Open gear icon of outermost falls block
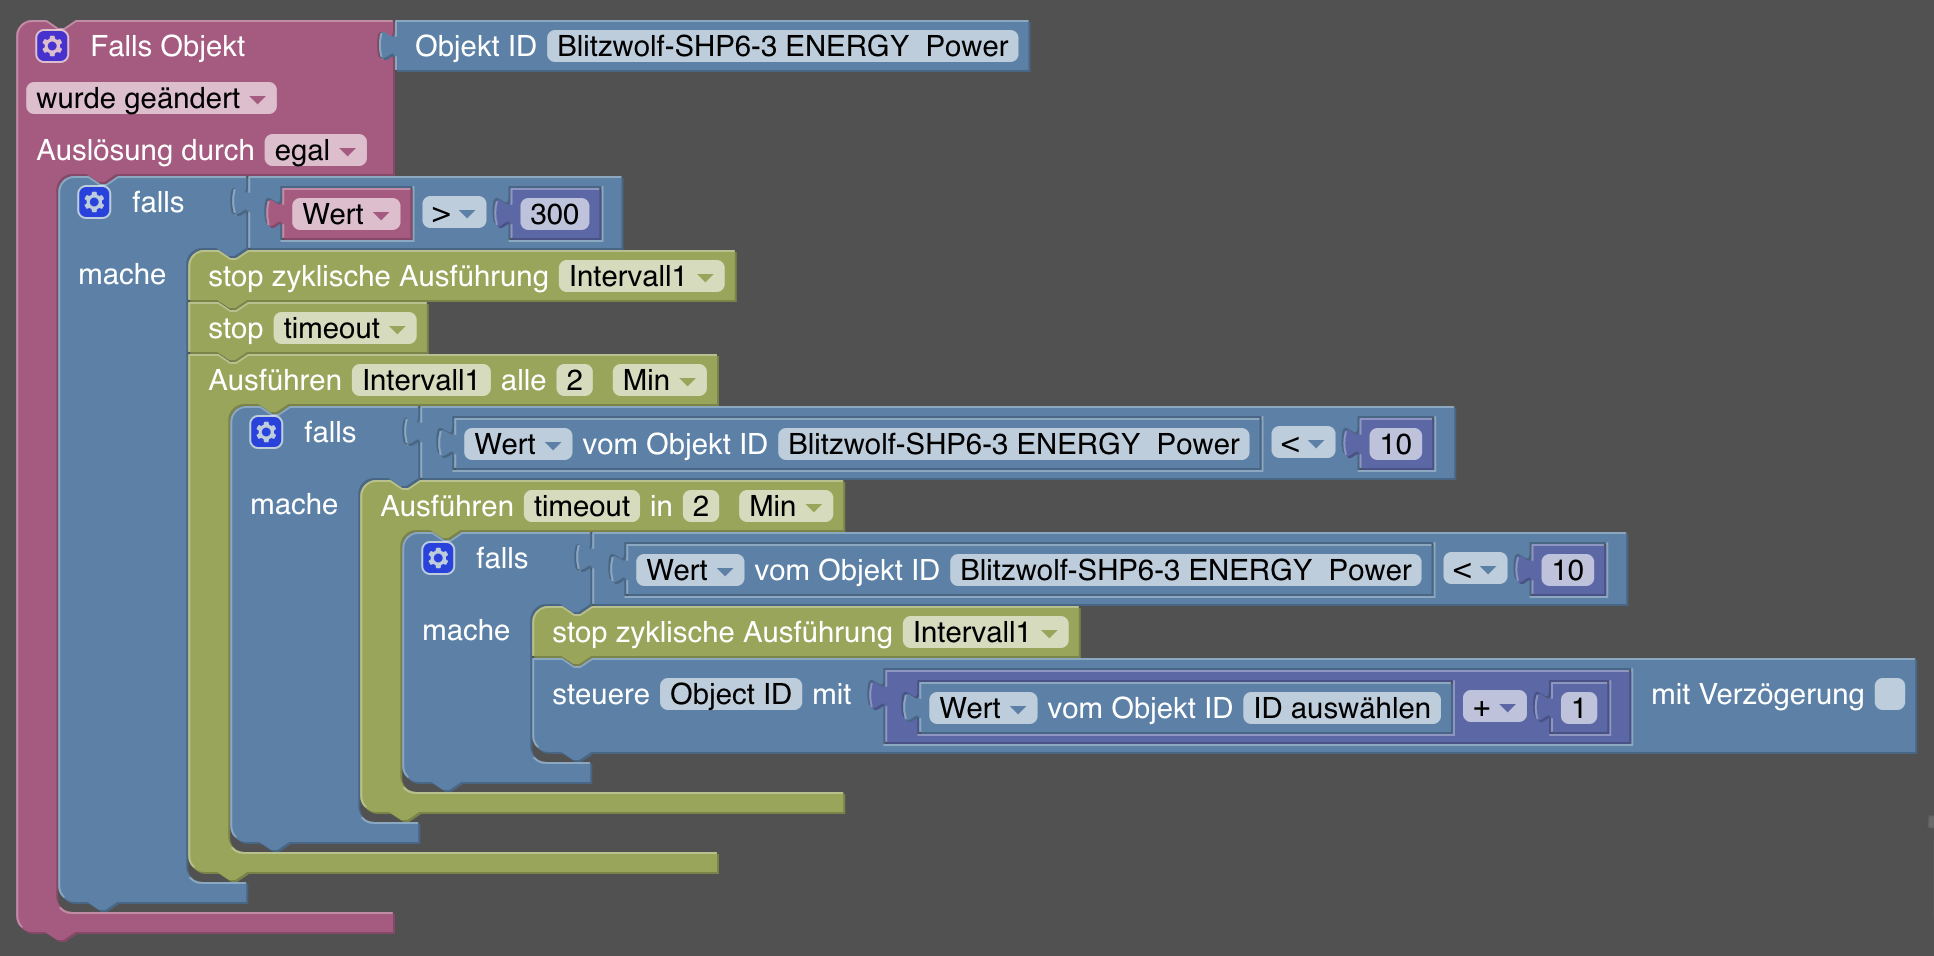 (94, 202)
